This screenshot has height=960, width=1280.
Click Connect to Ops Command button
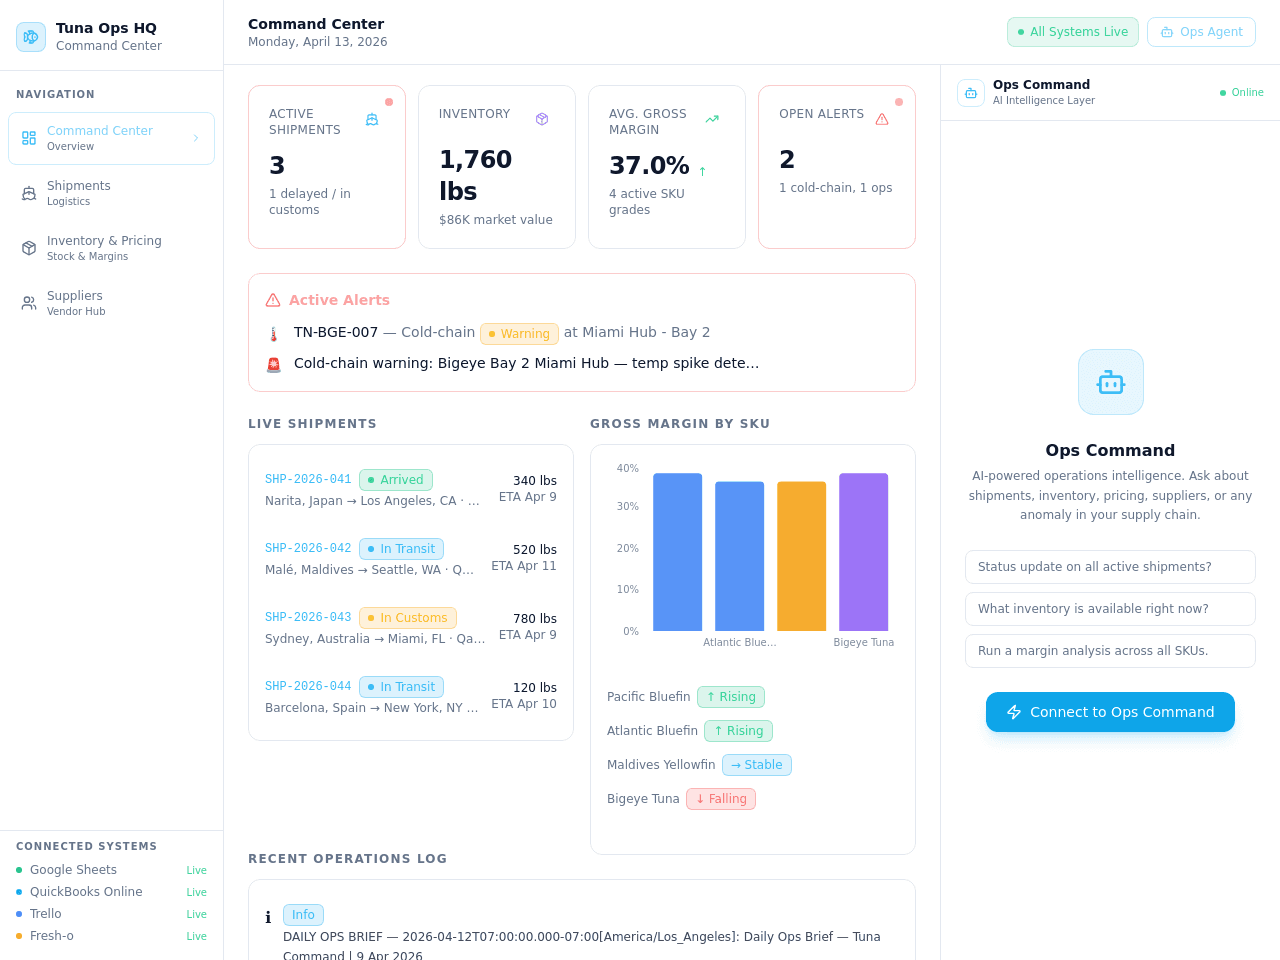click(x=1110, y=712)
